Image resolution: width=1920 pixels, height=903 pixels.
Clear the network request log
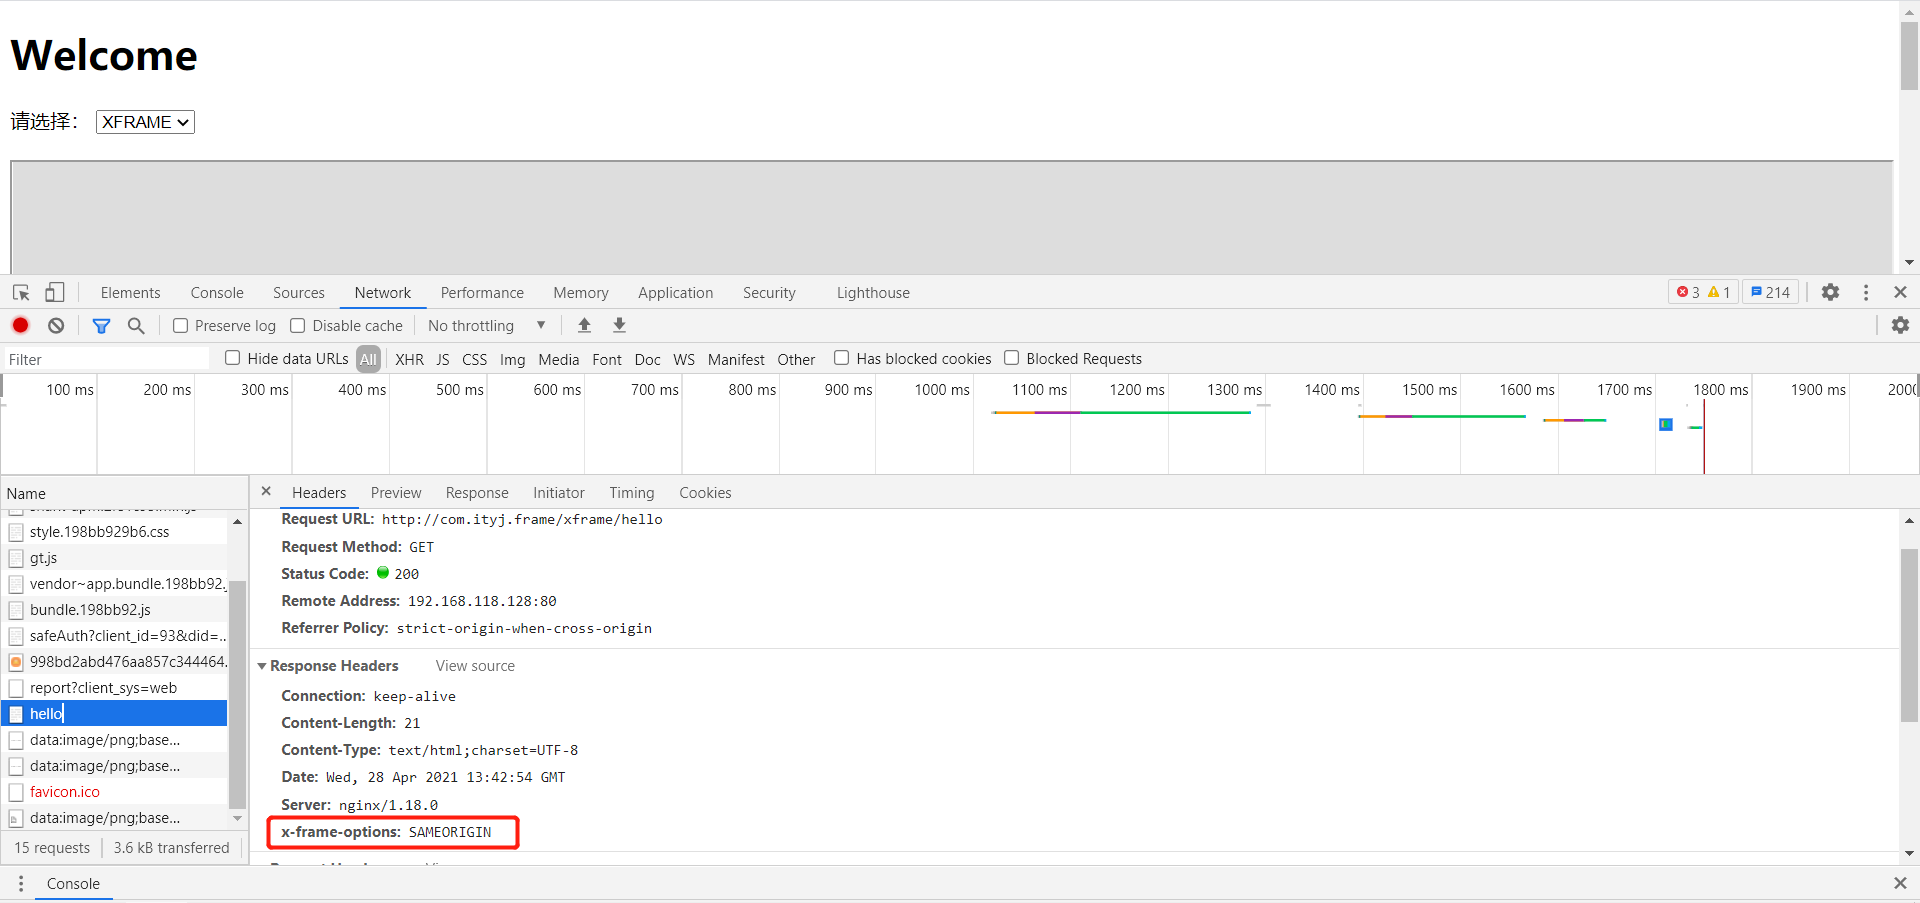[x=55, y=325]
